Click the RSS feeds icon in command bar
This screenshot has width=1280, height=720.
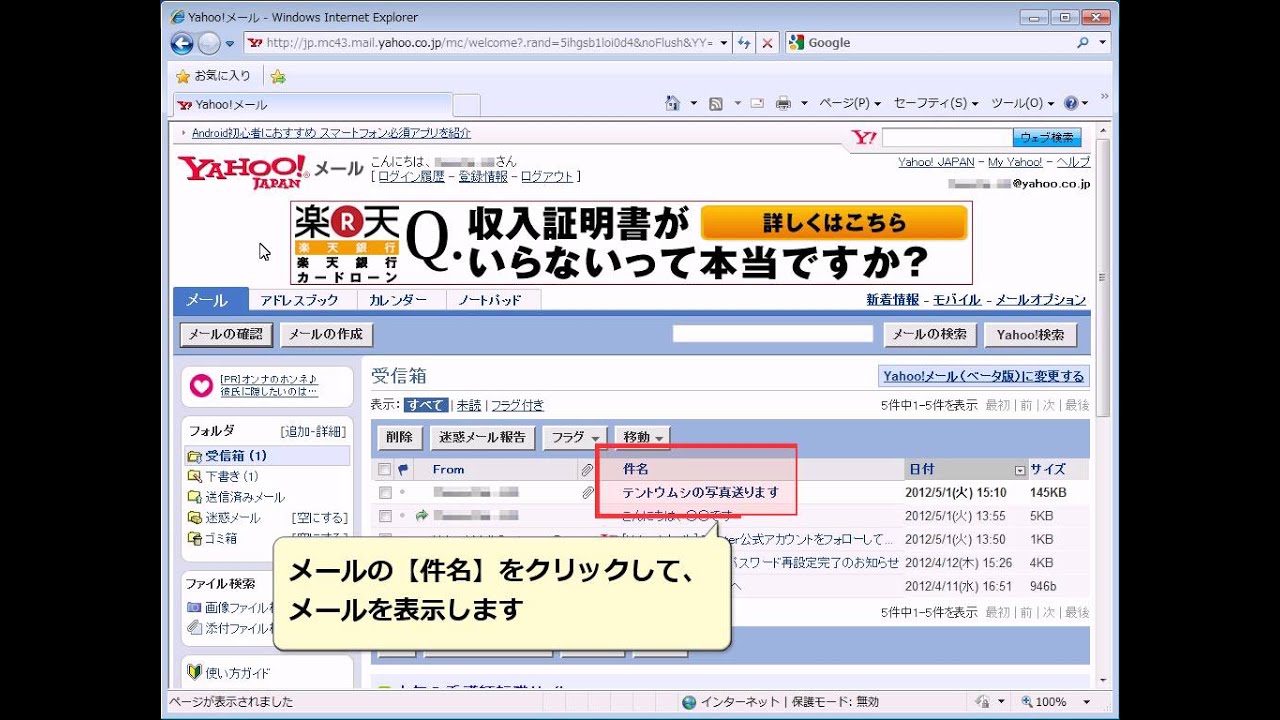pos(716,103)
